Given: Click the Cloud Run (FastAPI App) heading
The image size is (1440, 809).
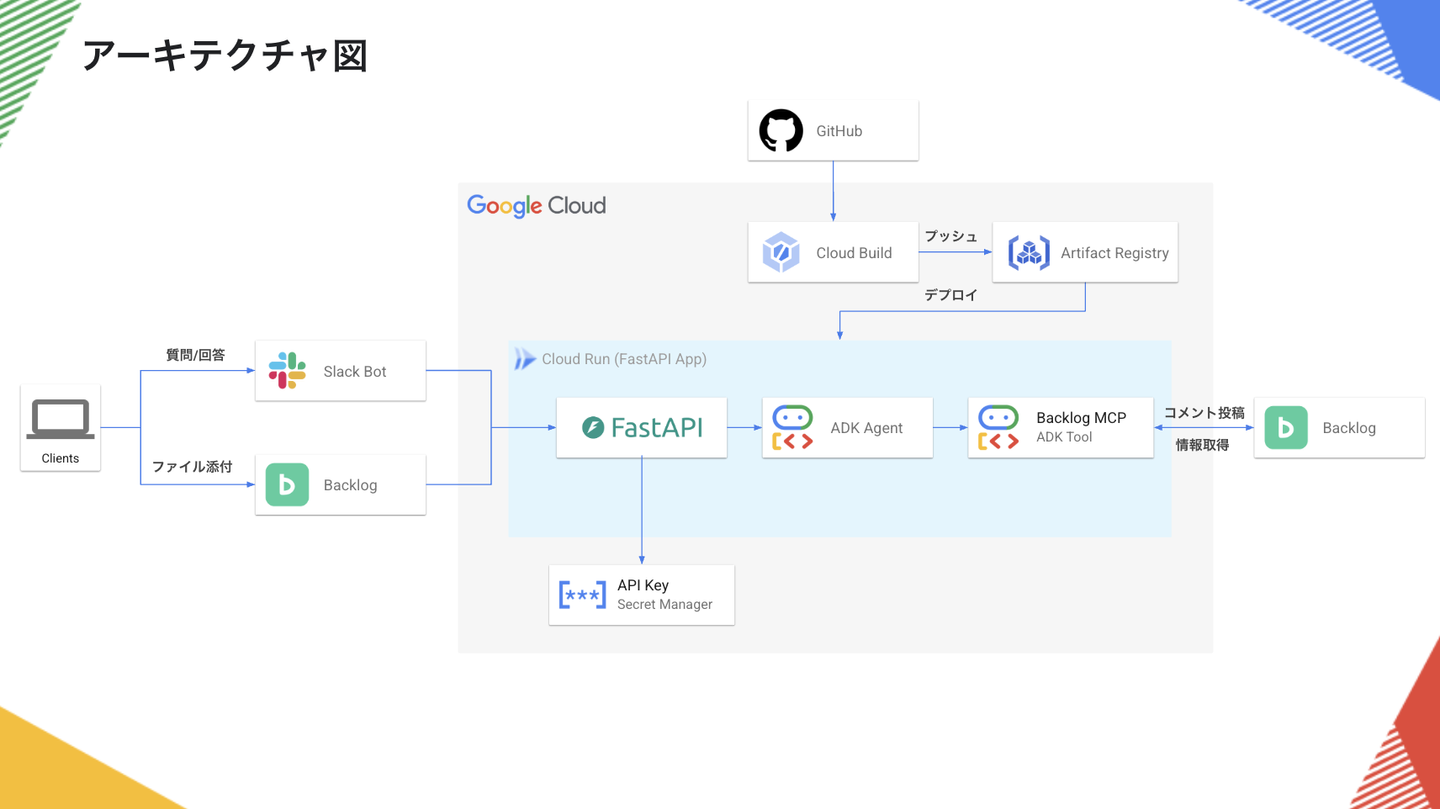Looking at the screenshot, I should (624, 359).
